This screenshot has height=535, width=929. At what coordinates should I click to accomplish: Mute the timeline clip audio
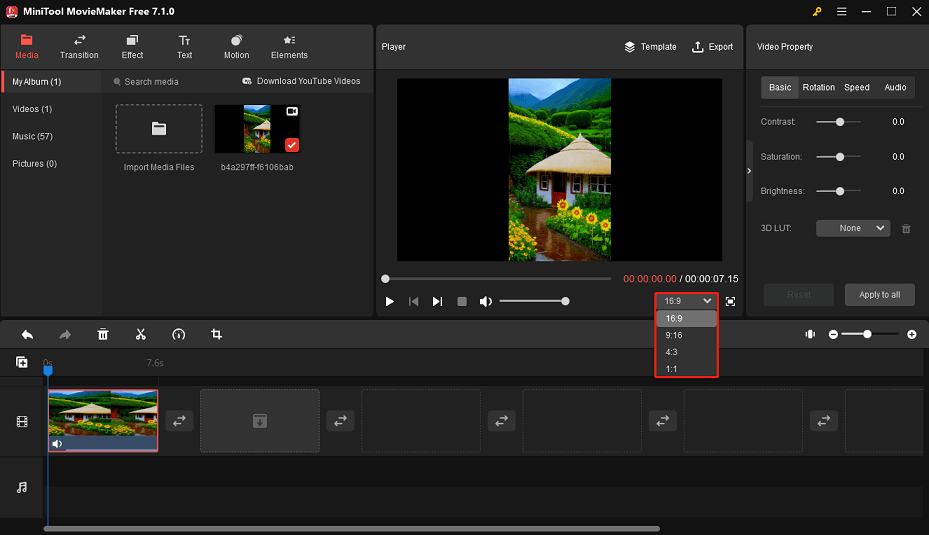(x=57, y=444)
